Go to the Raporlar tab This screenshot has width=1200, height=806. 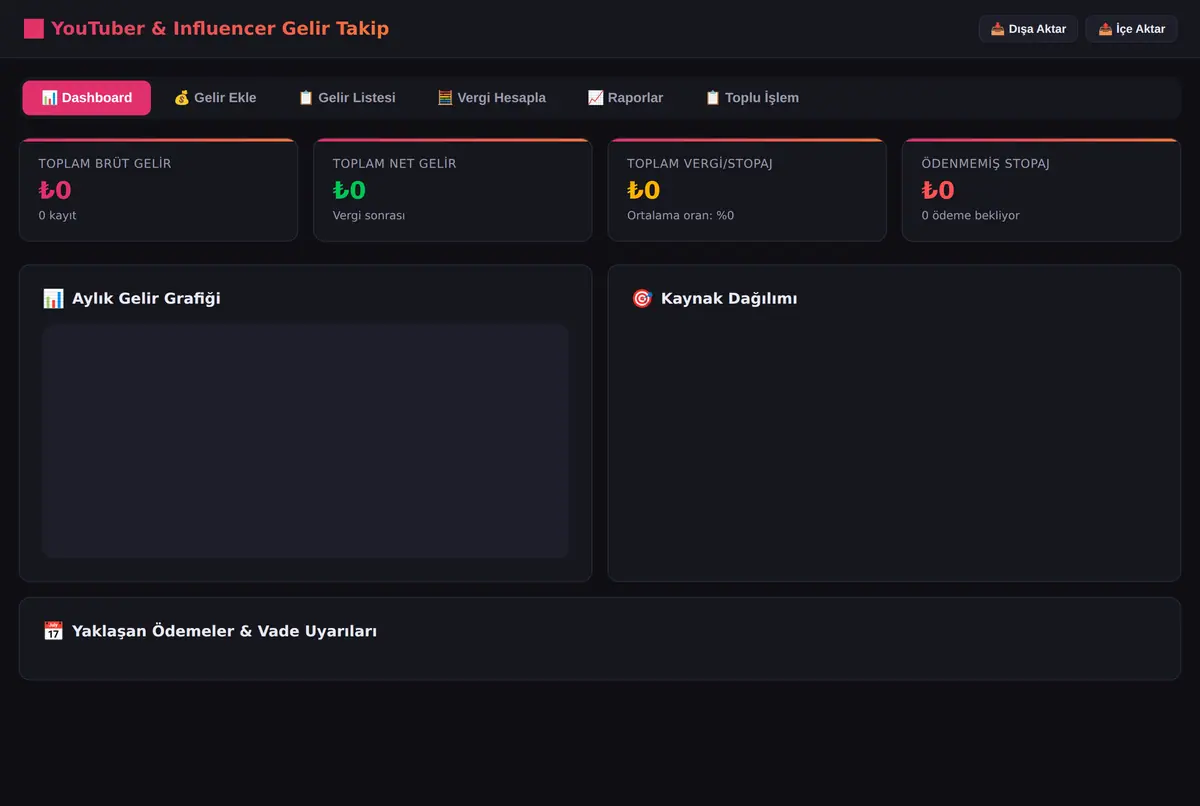pyautogui.click(x=625, y=98)
